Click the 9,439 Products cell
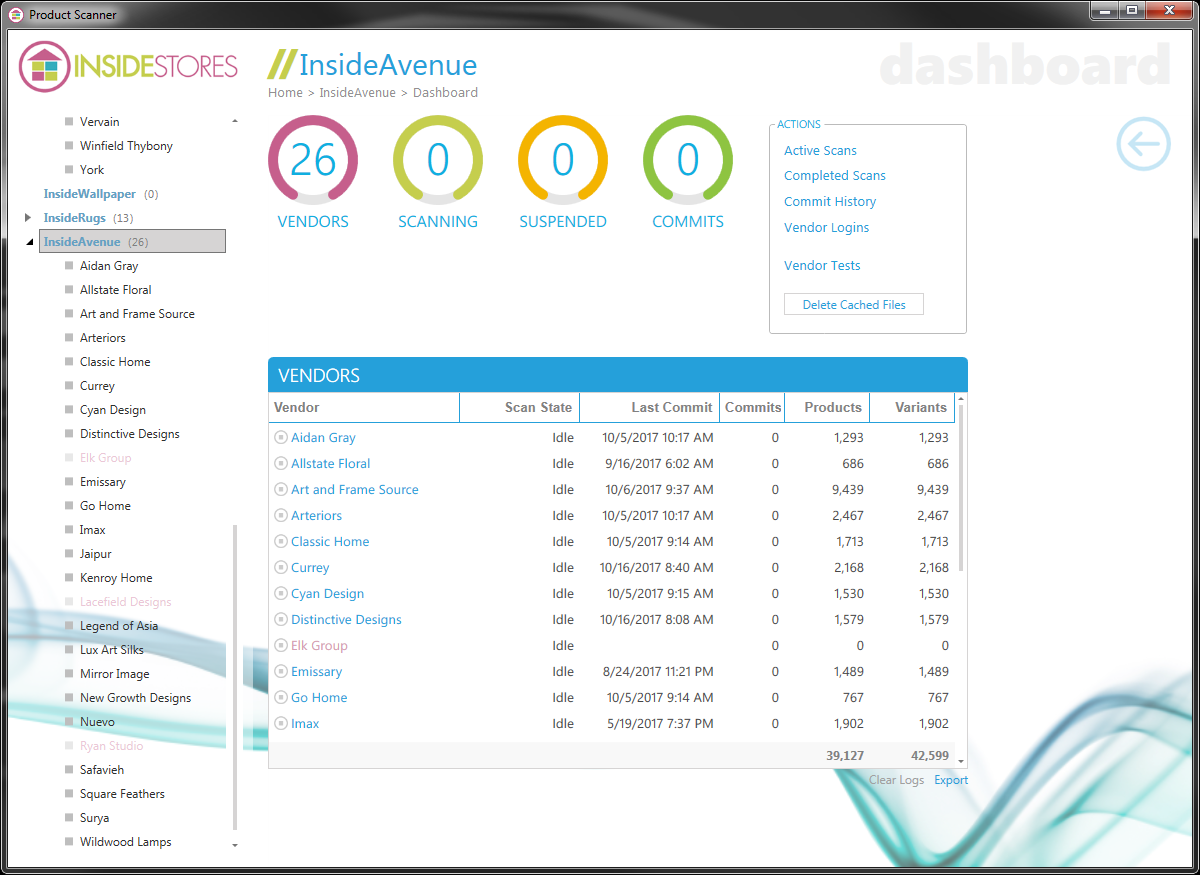This screenshot has height=875, width=1200. tap(847, 490)
